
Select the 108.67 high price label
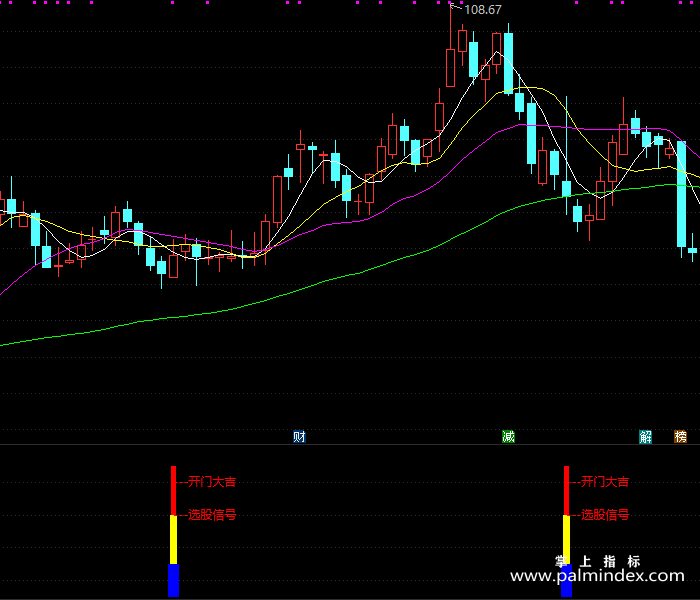click(x=483, y=10)
